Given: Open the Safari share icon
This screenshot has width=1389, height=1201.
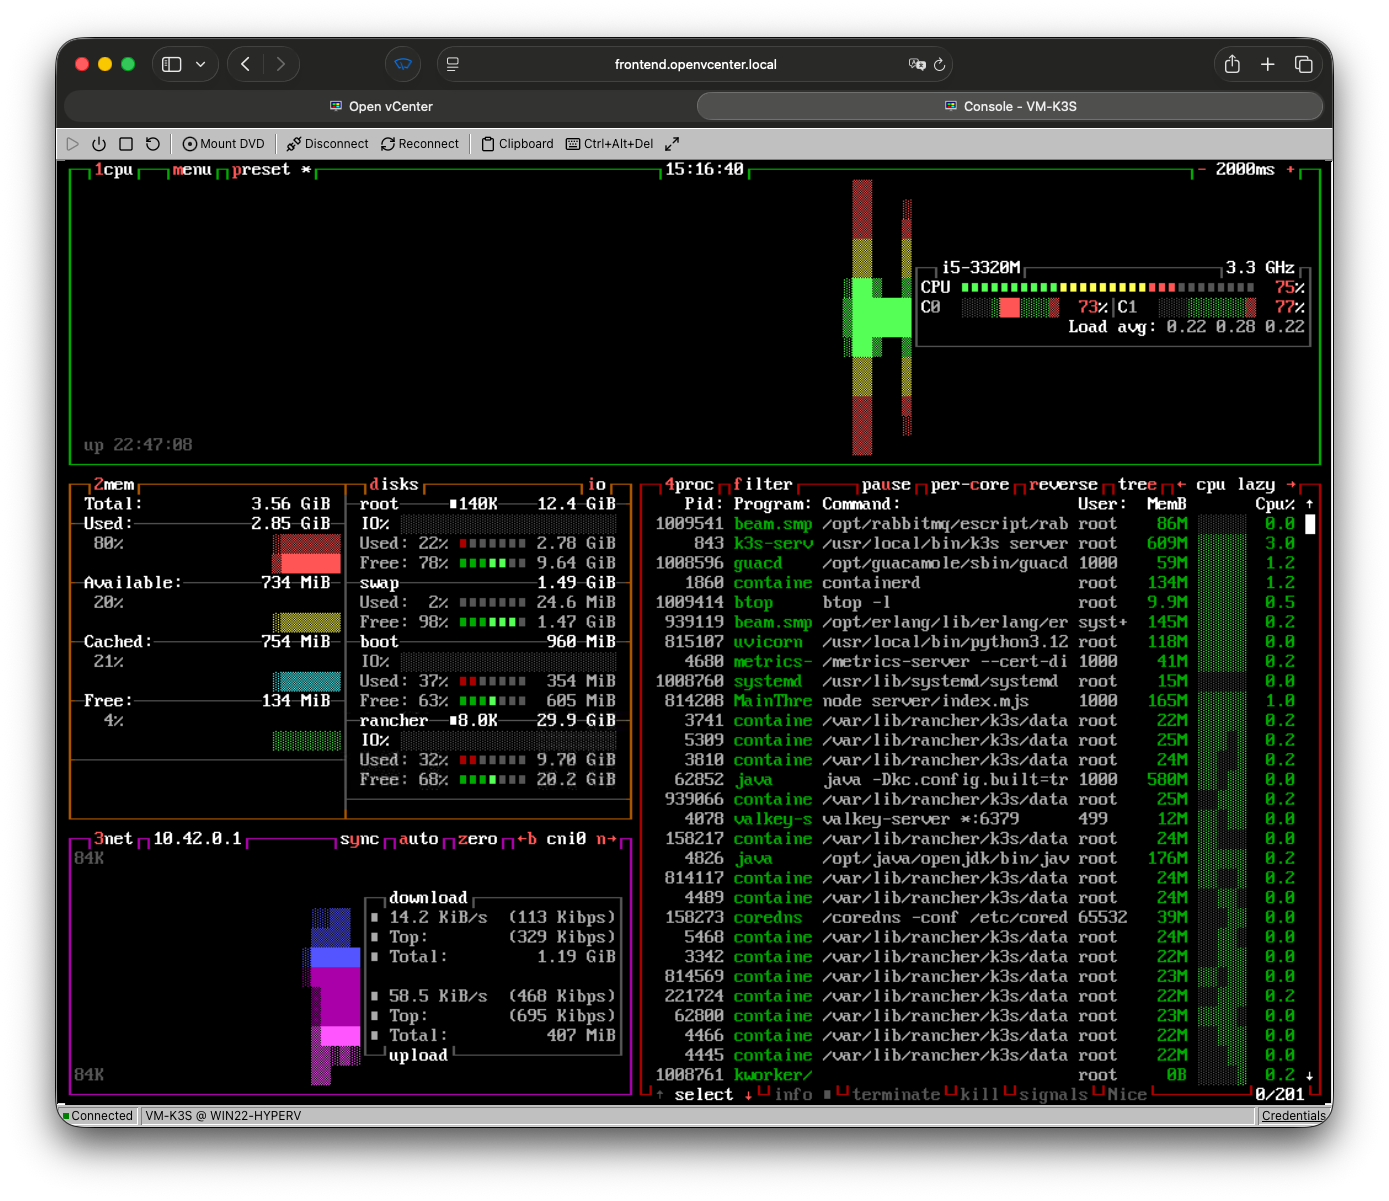Looking at the screenshot, I should [1232, 64].
